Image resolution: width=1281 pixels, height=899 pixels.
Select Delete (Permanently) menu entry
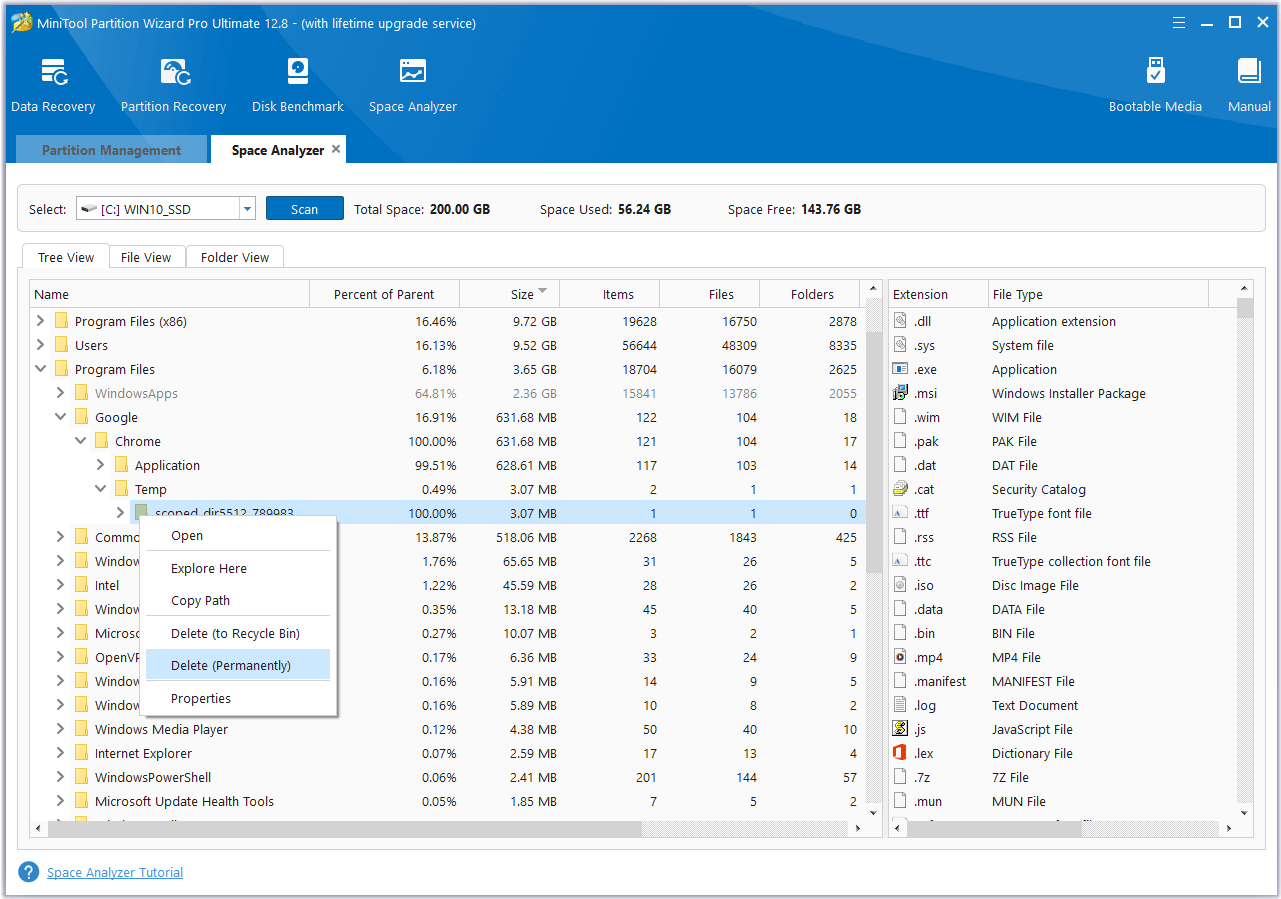[x=237, y=665]
